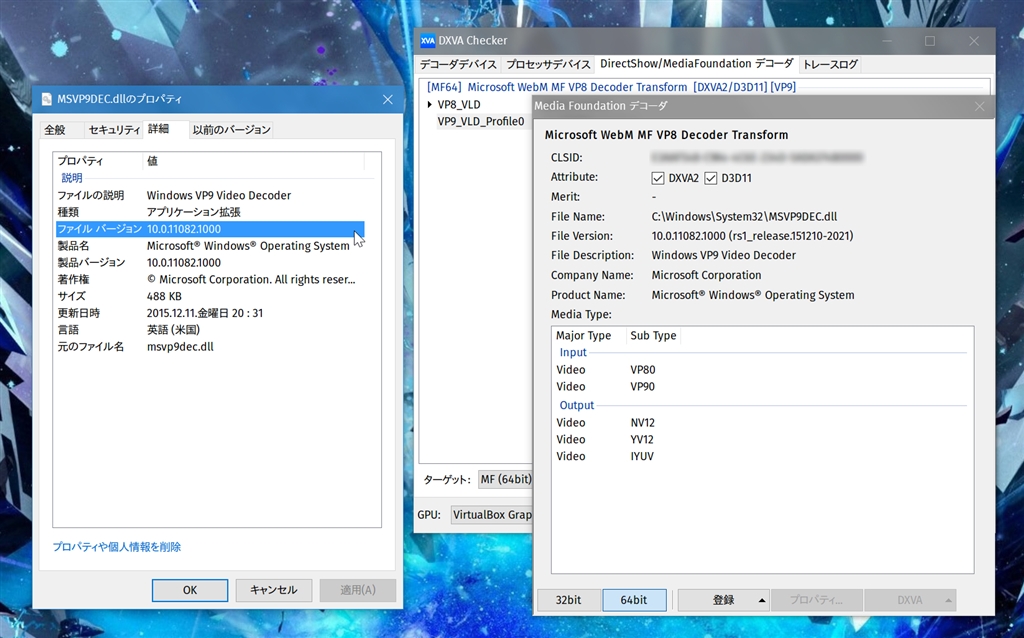1024x638 pixels.
Task: Select the サイズ 488 KB row
Action: [210, 296]
